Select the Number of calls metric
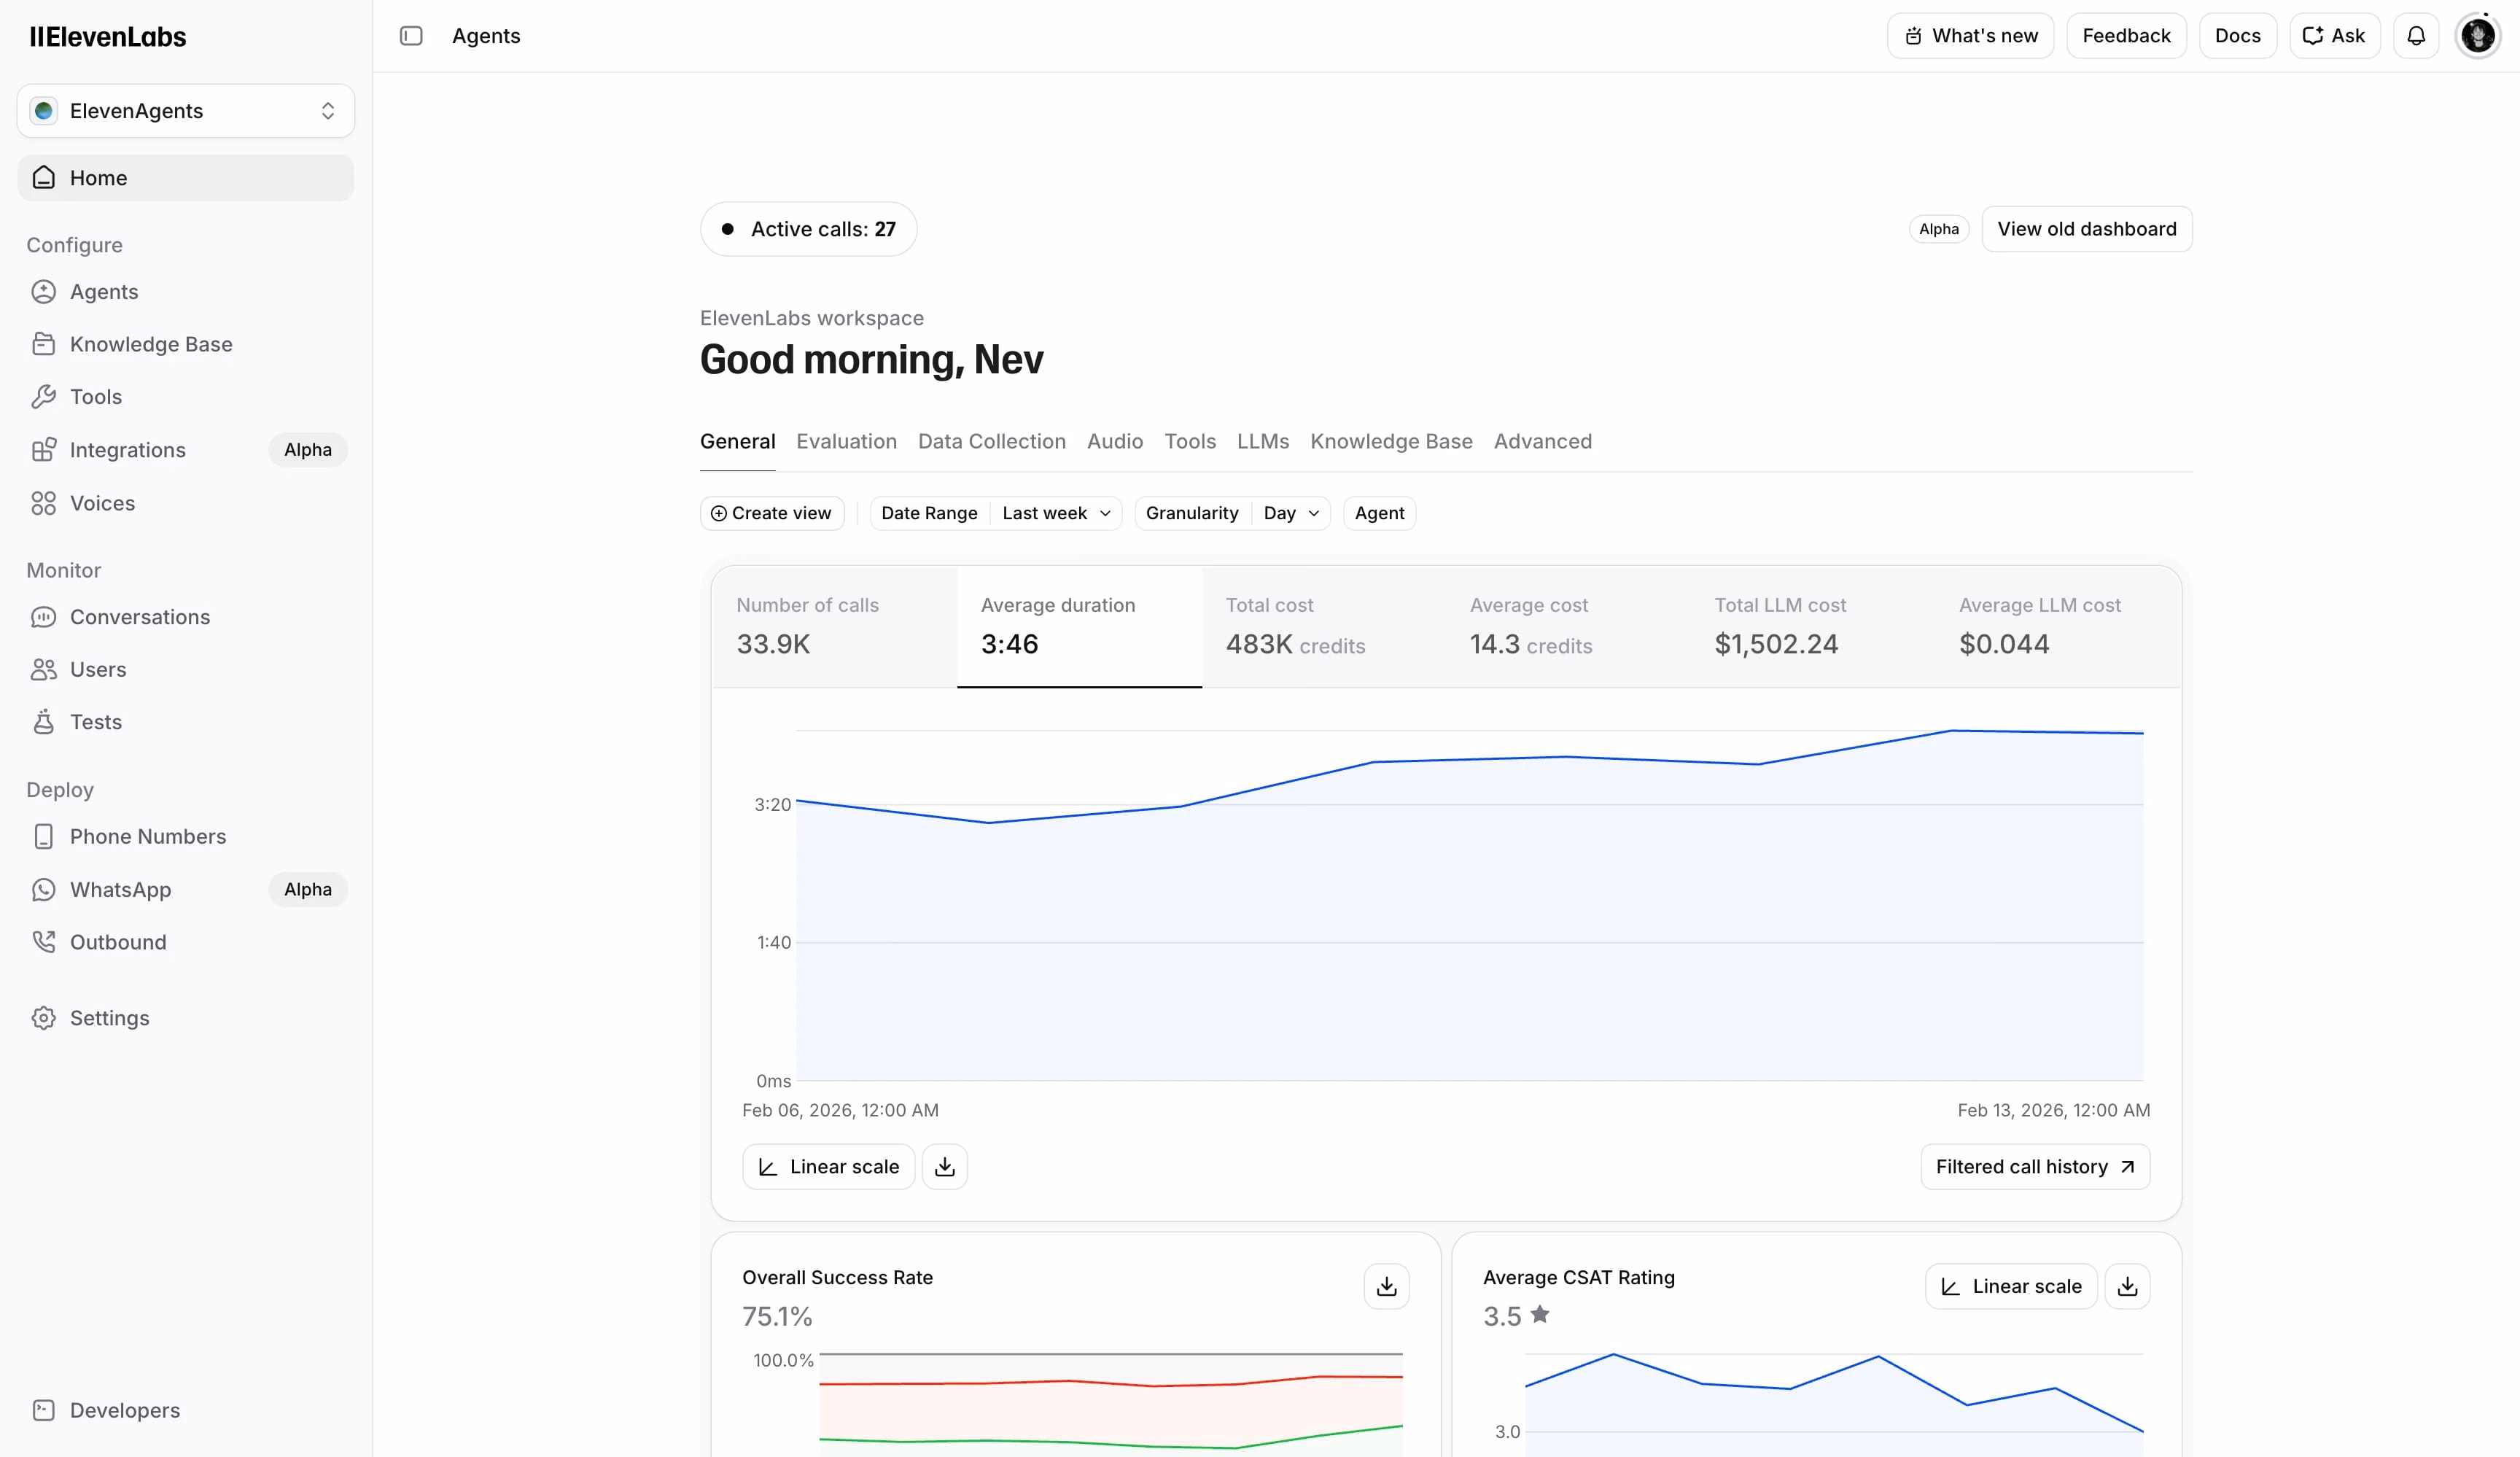The height and width of the screenshot is (1457, 2520). tap(834, 626)
